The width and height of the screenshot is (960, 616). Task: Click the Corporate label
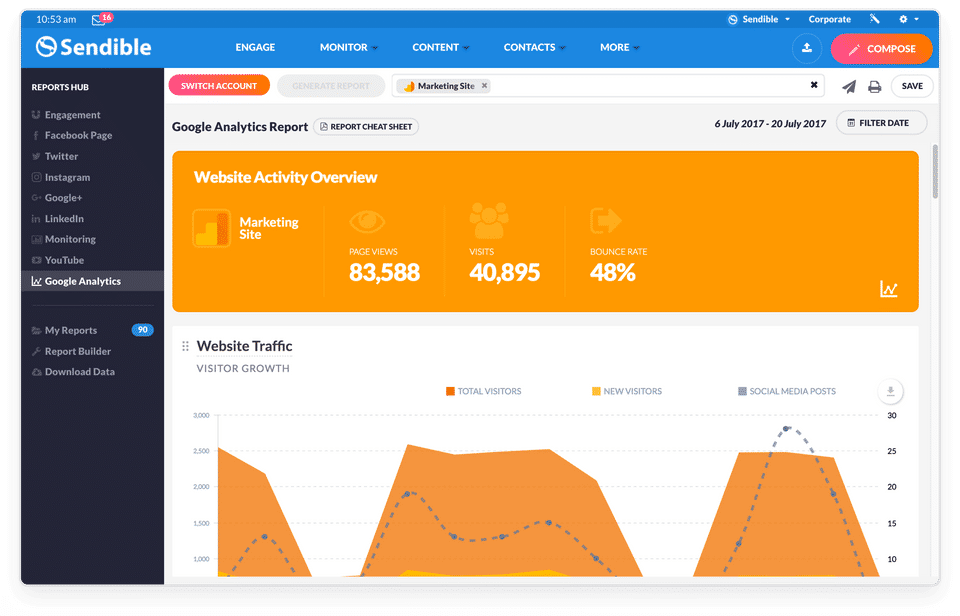click(x=830, y=19)
